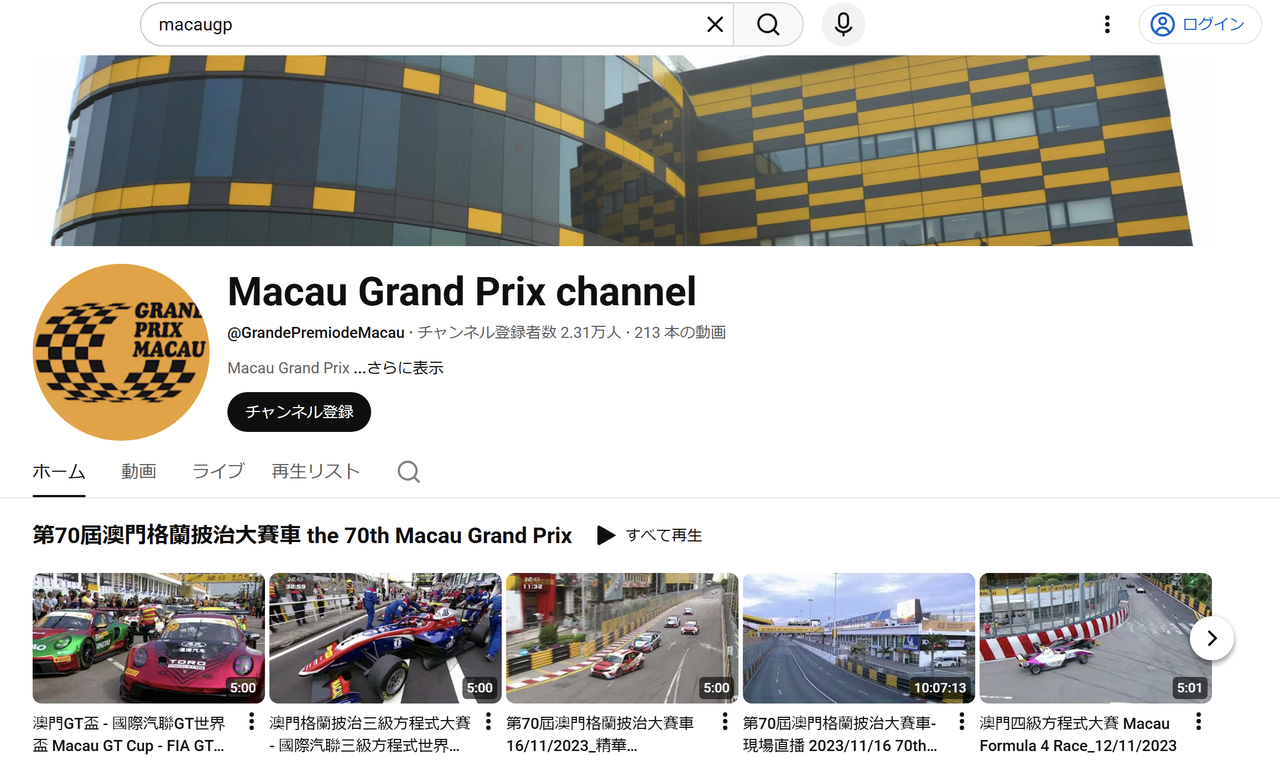The width and height of the screenshot is (1280, 761).
Task: Open options menu for 現場直播 video
Action: pyautogui.click(x=961, y=722)
